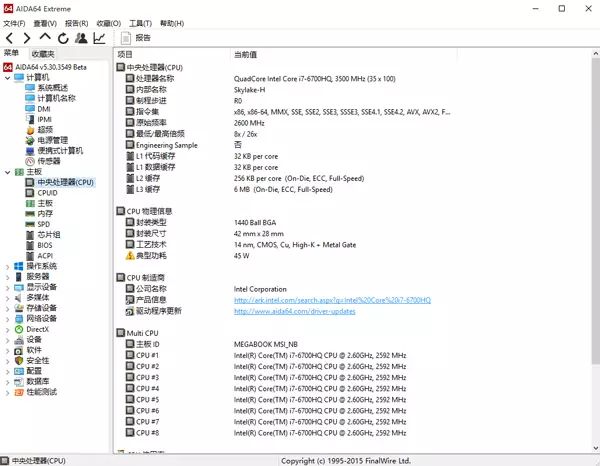This screenshot has height=466, width=600.
Task: Select the 安全性 shield icon
Action: [19, 361]
